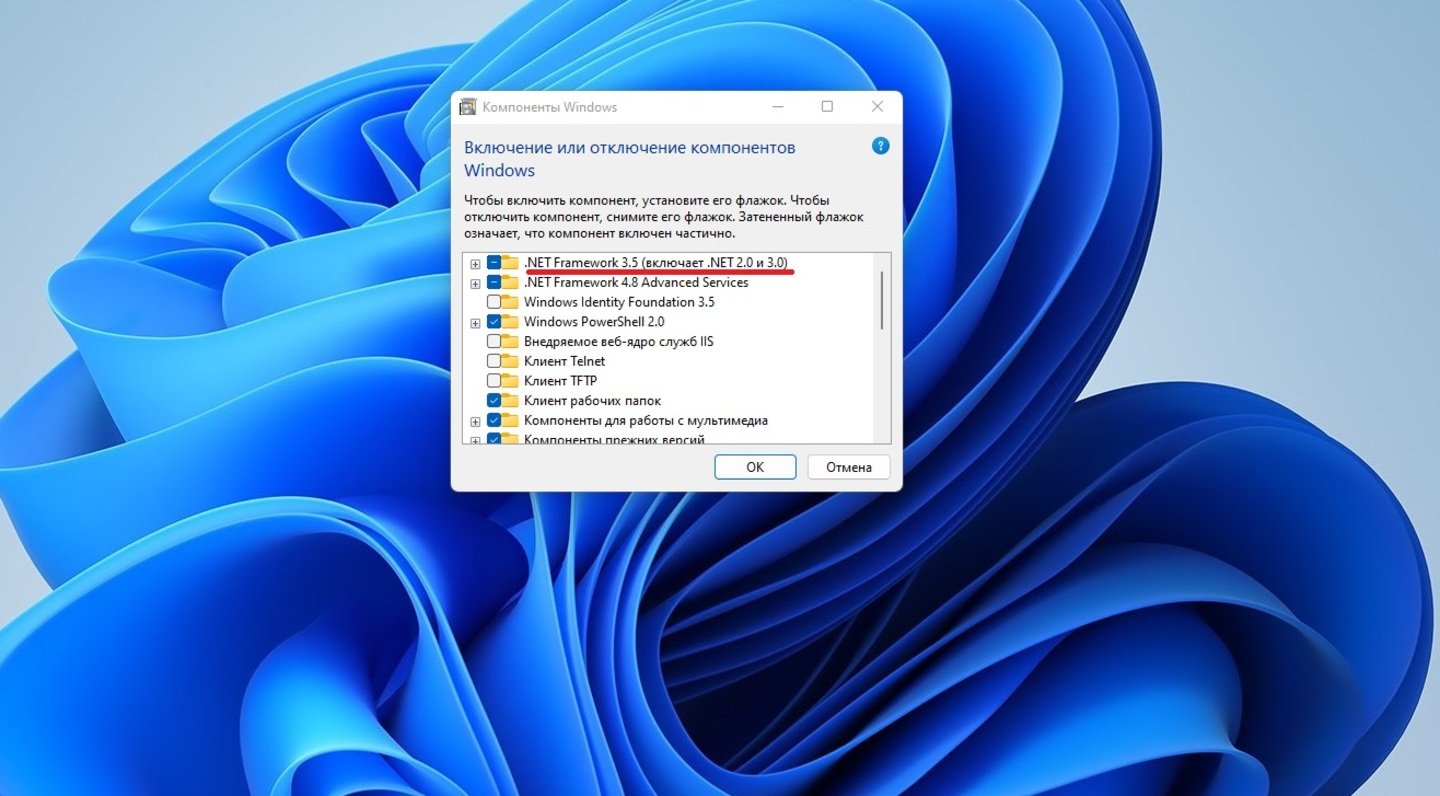Uncheck Компоненты для работы с мультимедиа checkbox

click(494, 421)
